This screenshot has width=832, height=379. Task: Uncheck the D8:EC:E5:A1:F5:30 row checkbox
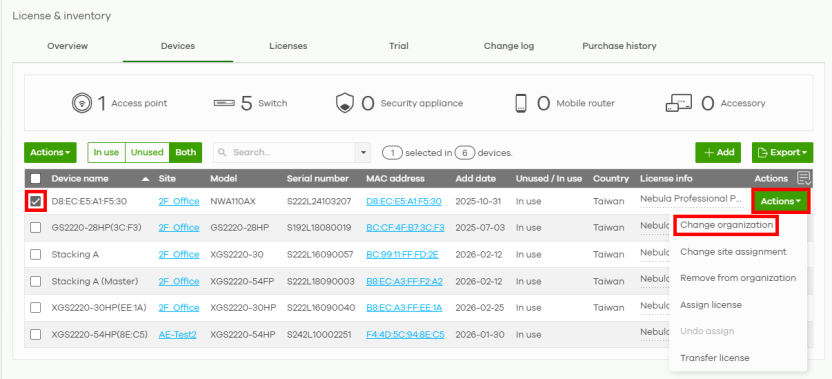coord(36,202)
